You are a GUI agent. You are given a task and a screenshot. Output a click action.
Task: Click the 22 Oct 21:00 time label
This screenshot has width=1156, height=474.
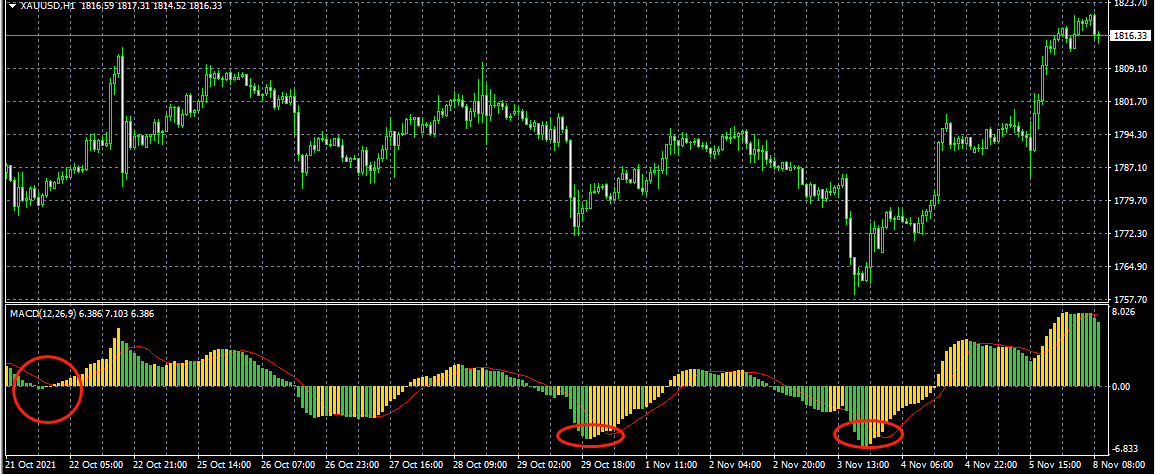[159, 466]
